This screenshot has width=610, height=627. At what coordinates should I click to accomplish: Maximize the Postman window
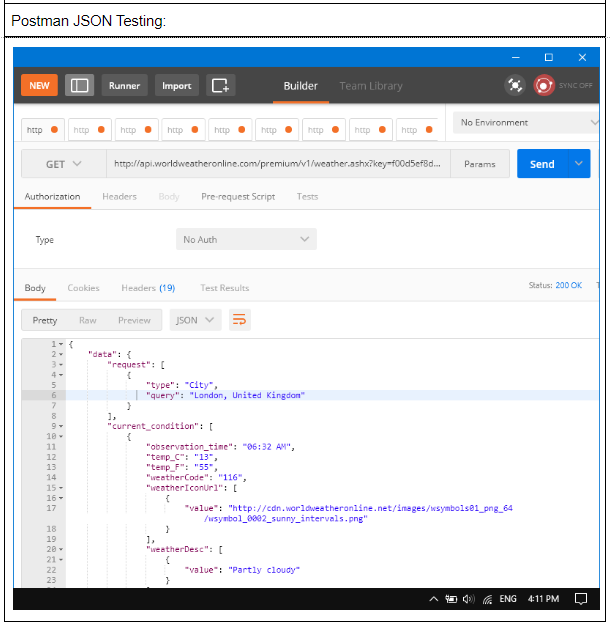point(549,57)
